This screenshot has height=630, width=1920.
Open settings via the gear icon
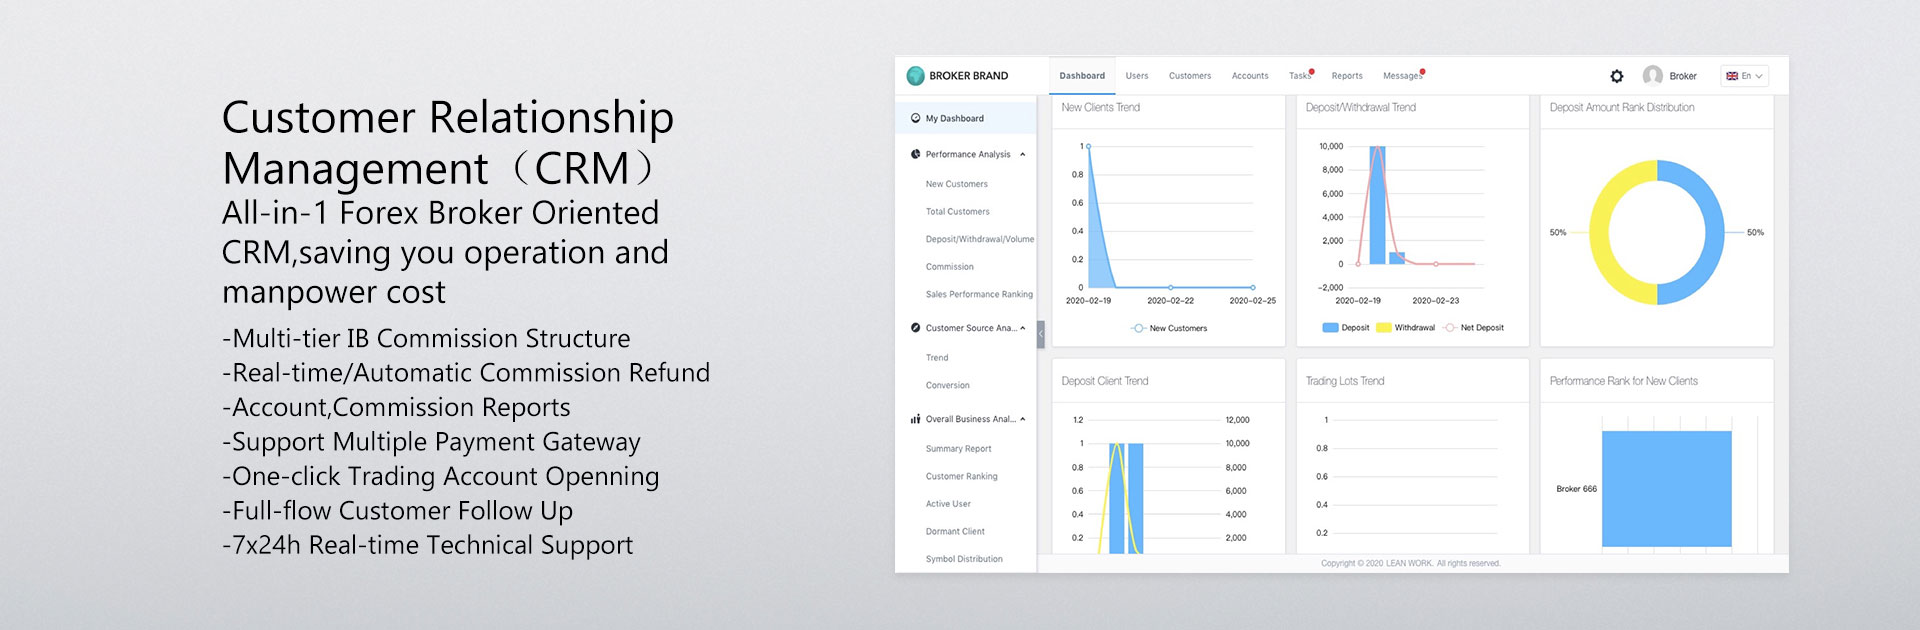(1617, 76)
